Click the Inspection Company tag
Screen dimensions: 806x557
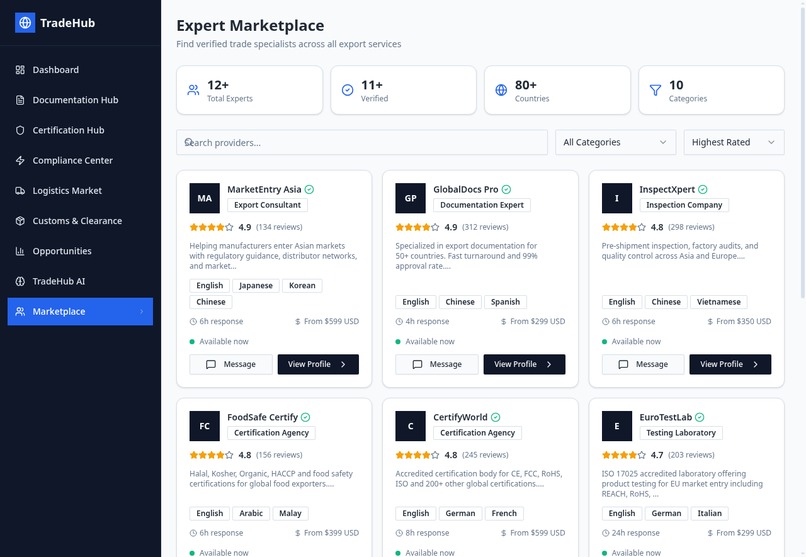pyautogui.click(x=684, y=205)
